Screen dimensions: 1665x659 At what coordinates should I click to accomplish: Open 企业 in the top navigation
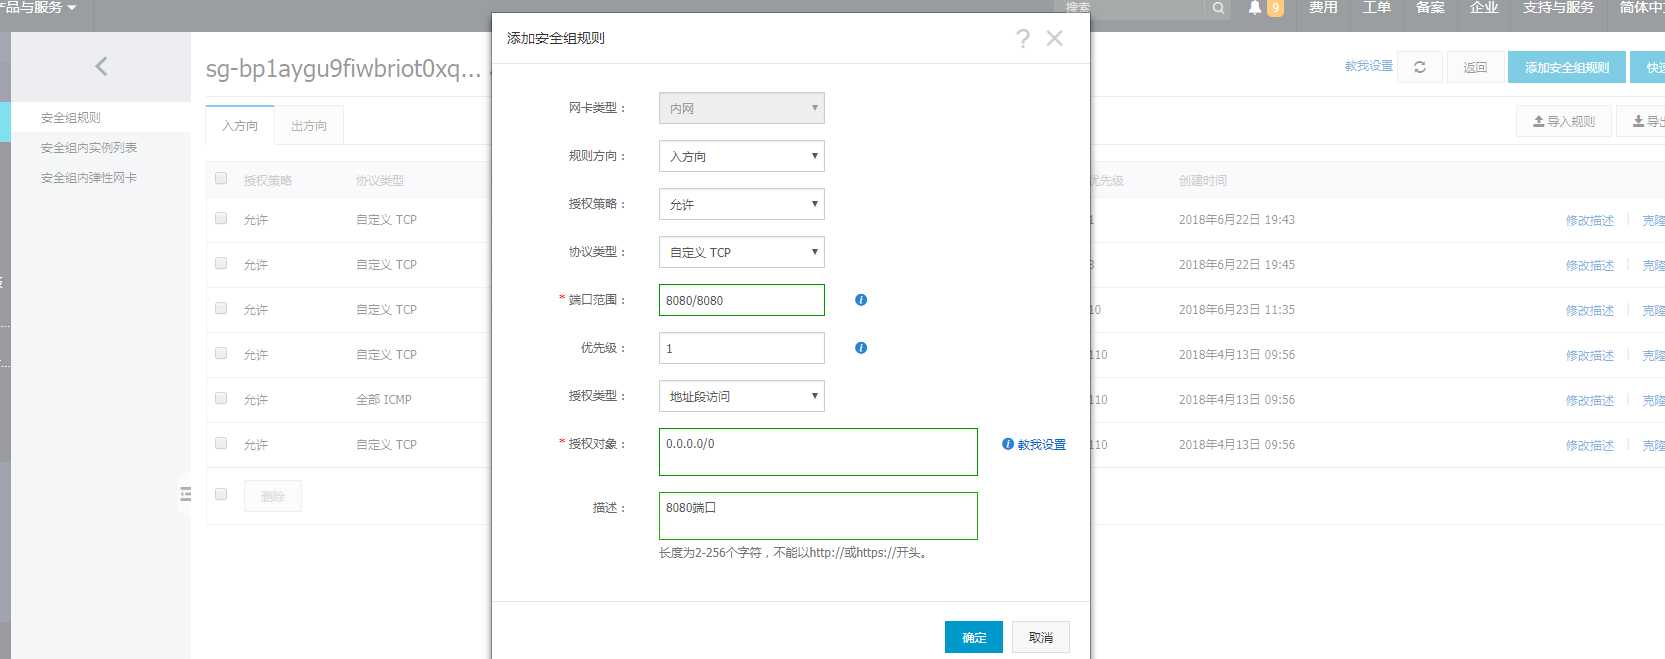tap(1484, 8)
